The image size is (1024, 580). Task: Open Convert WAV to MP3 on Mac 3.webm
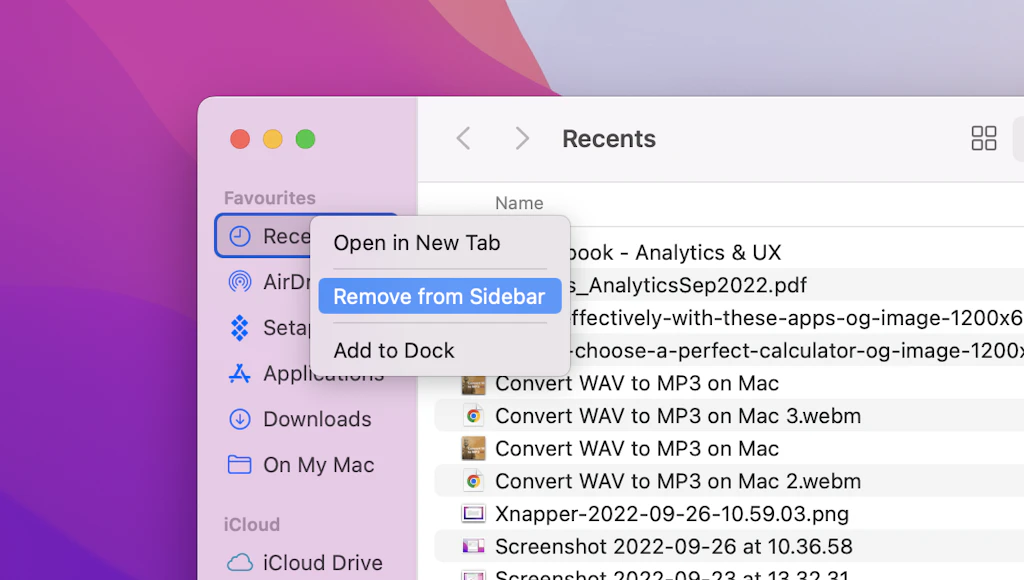pos(676,415)
